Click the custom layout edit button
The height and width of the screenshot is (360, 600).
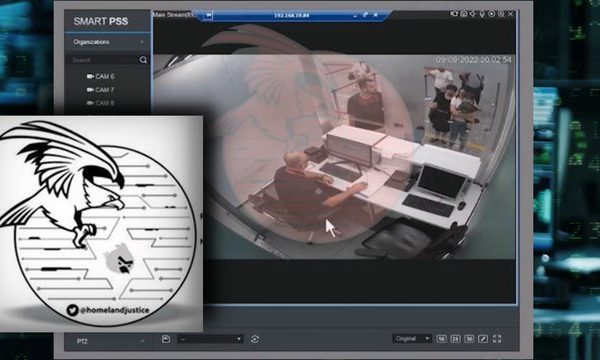click(x=483, y=339)
